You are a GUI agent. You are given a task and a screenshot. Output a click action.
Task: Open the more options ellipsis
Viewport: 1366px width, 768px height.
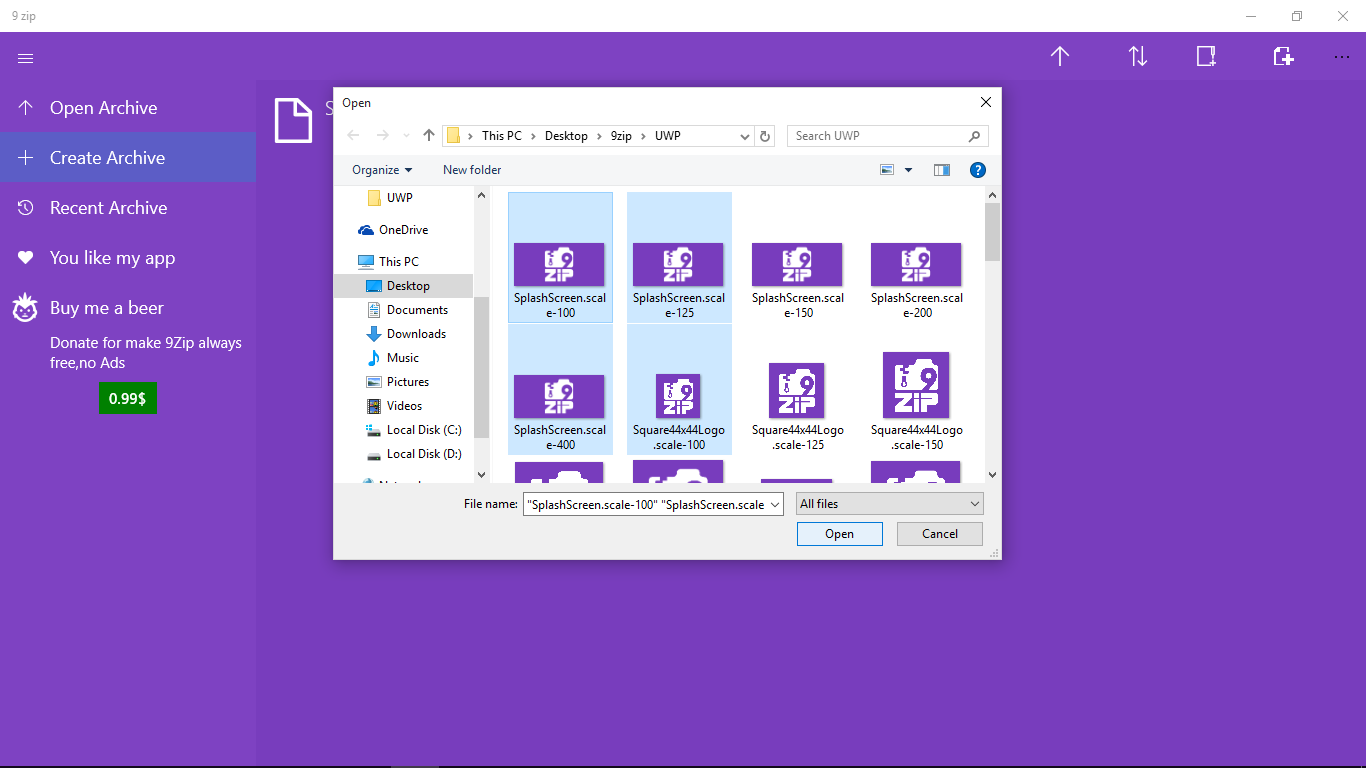pos(1342,57)
